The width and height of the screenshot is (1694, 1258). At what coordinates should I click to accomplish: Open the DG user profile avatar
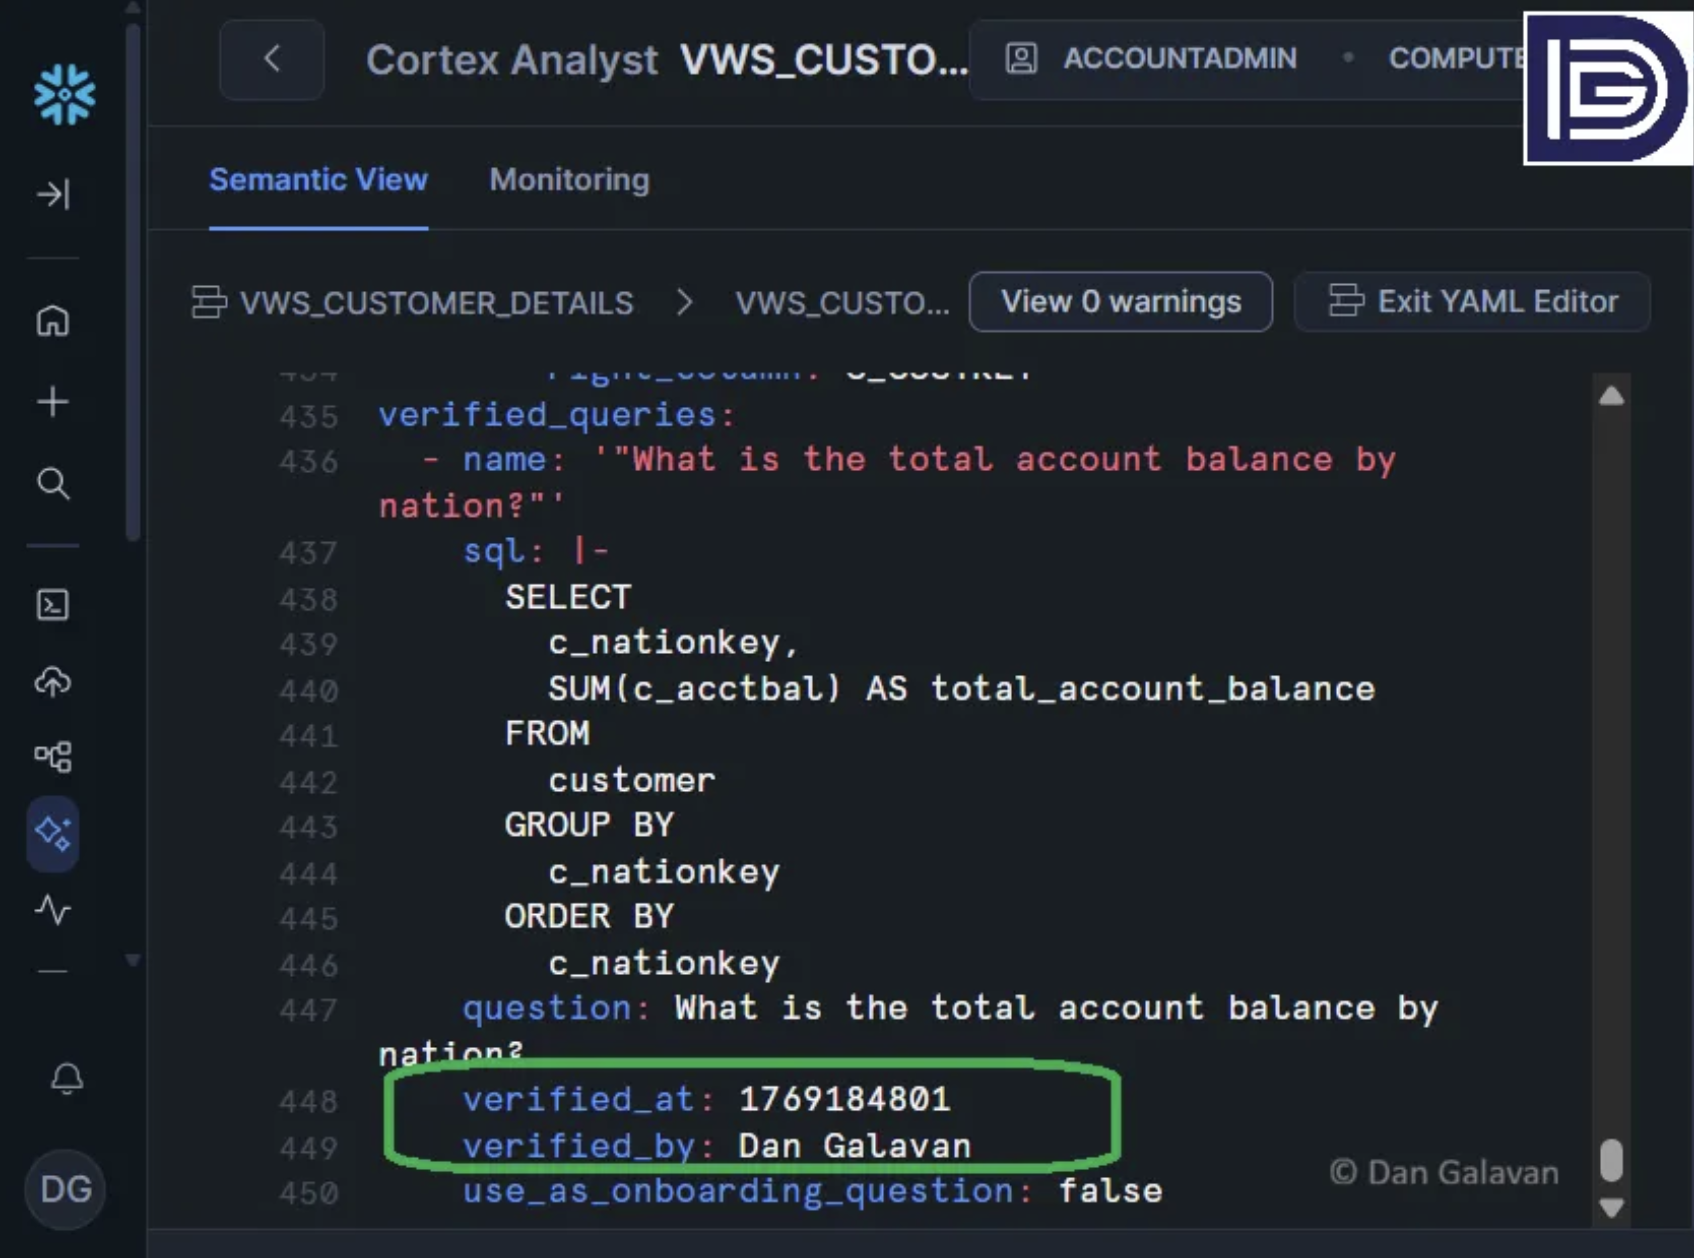coord(66,1189)
